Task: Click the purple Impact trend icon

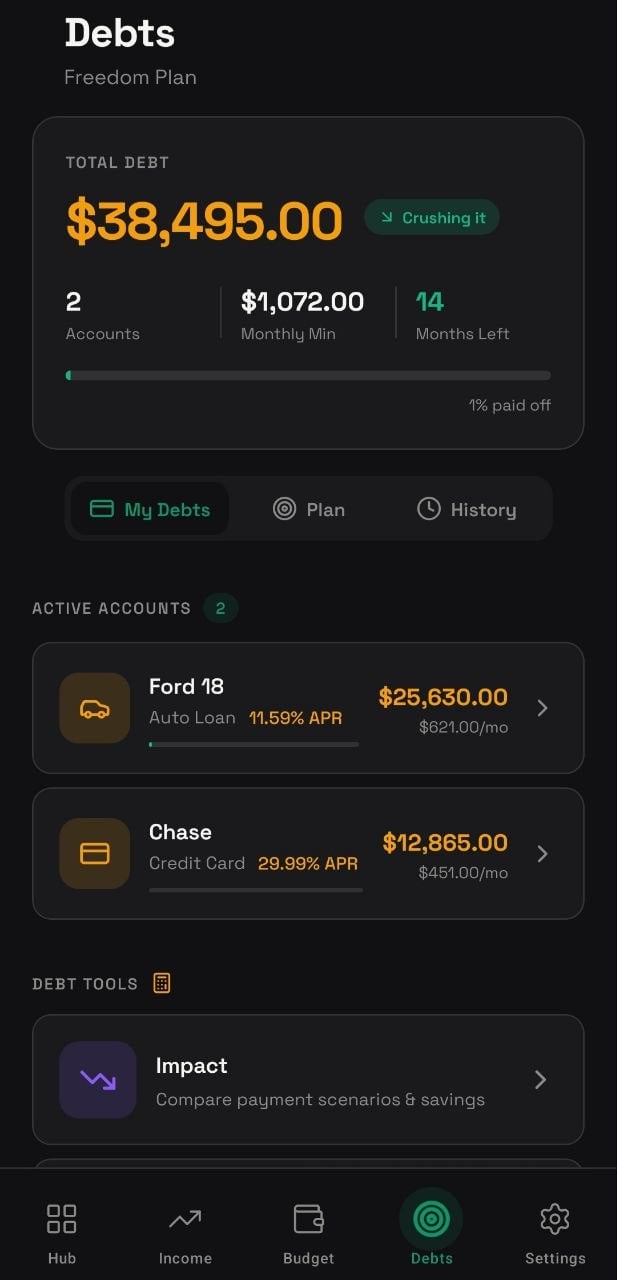Action: (x=97, y=1079)
